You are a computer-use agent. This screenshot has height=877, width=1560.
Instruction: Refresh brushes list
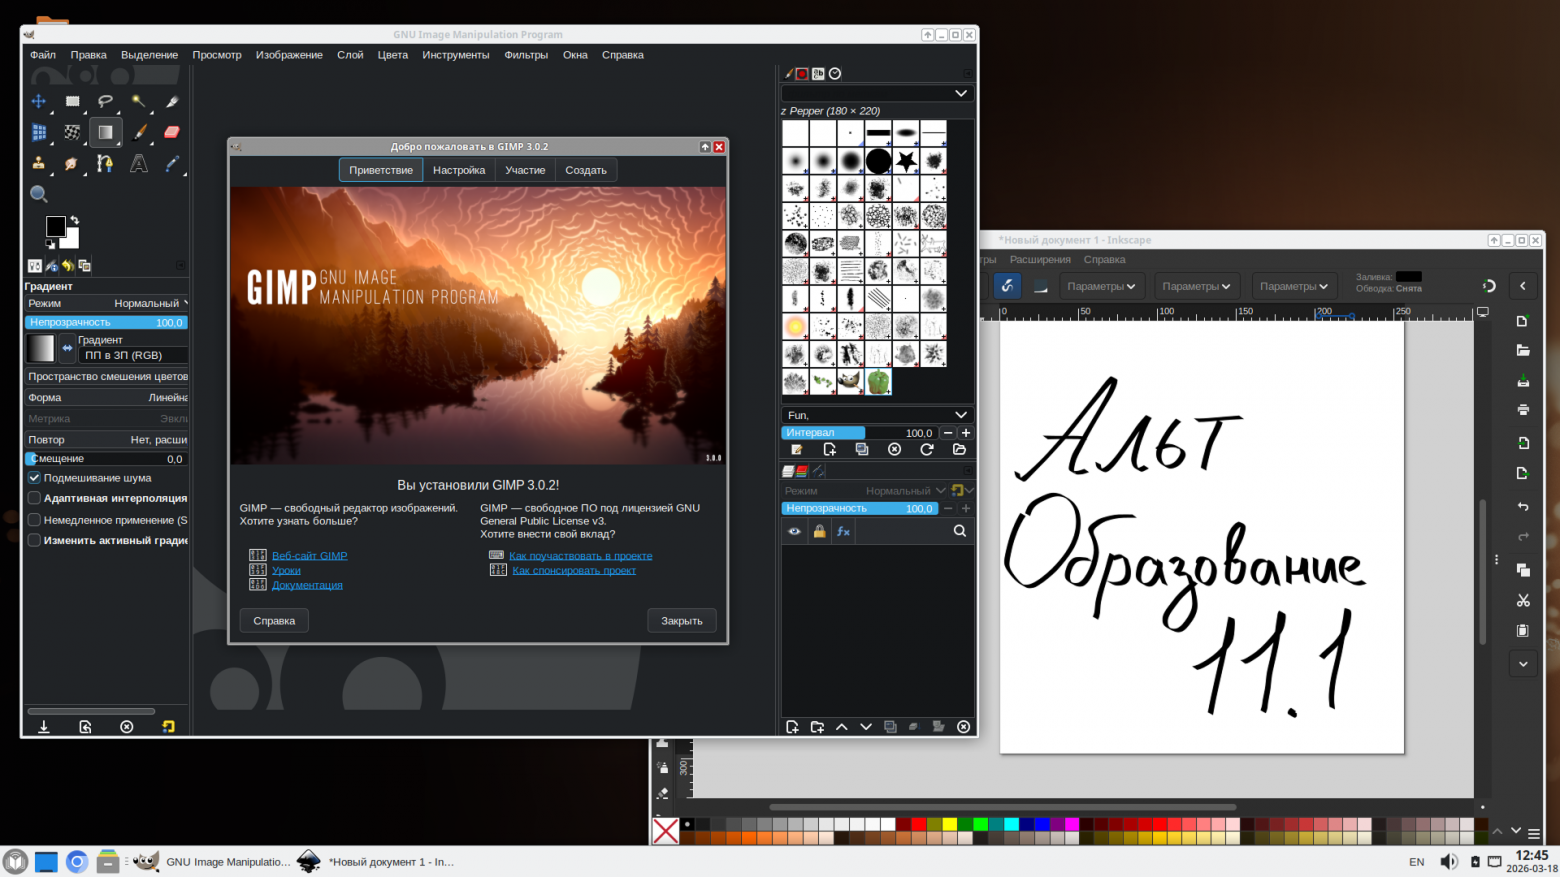click(x=927, y=450)
